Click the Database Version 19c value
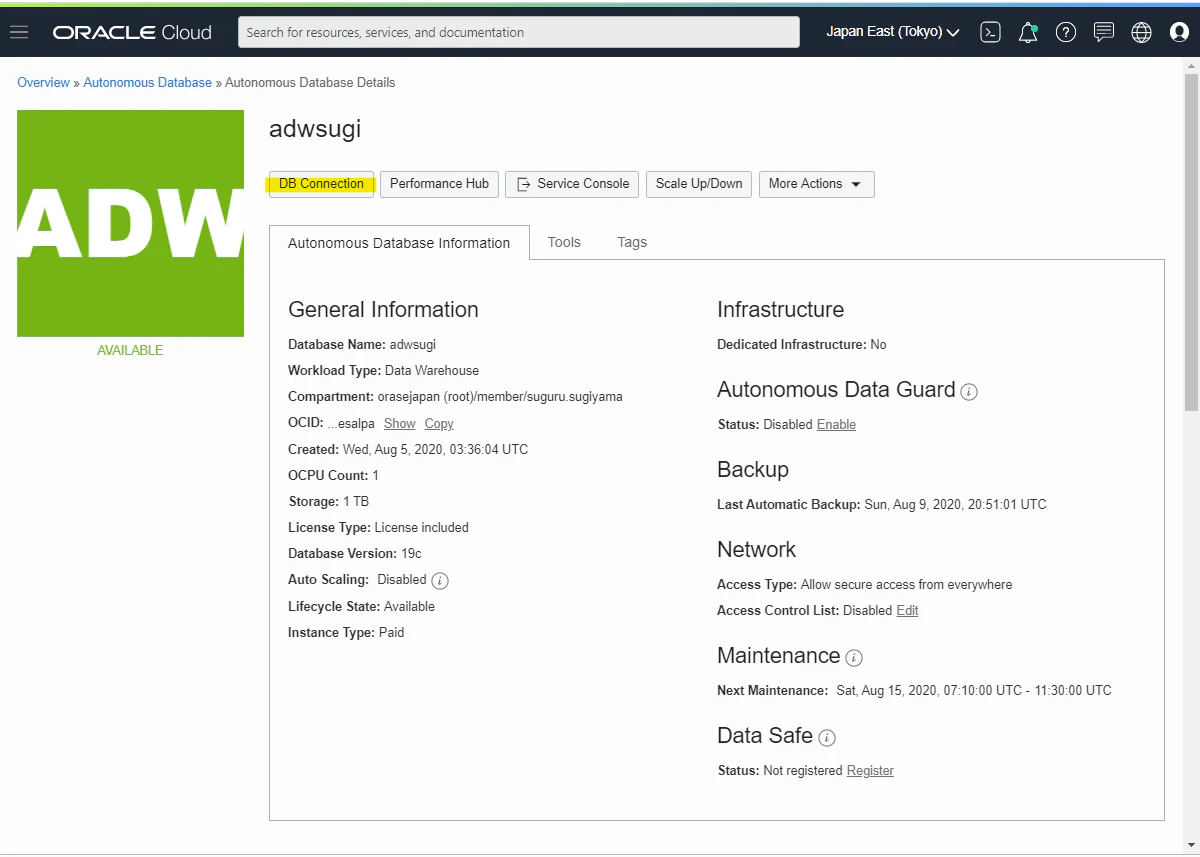1200x857 pixels. point(412,554)
